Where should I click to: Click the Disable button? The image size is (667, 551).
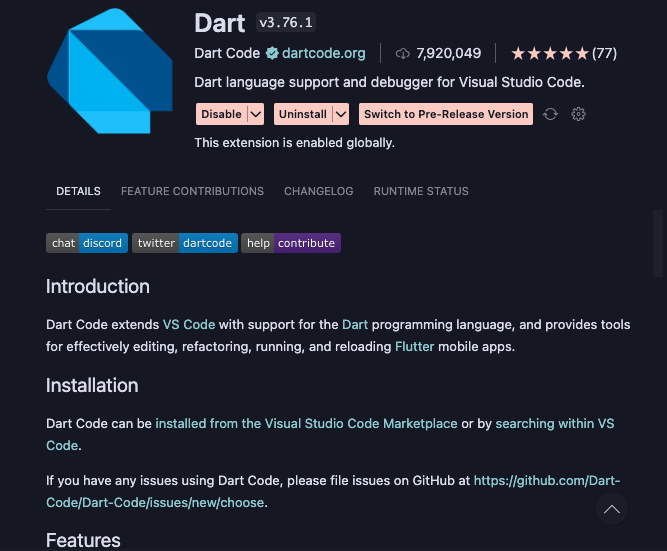click(221, 114)
